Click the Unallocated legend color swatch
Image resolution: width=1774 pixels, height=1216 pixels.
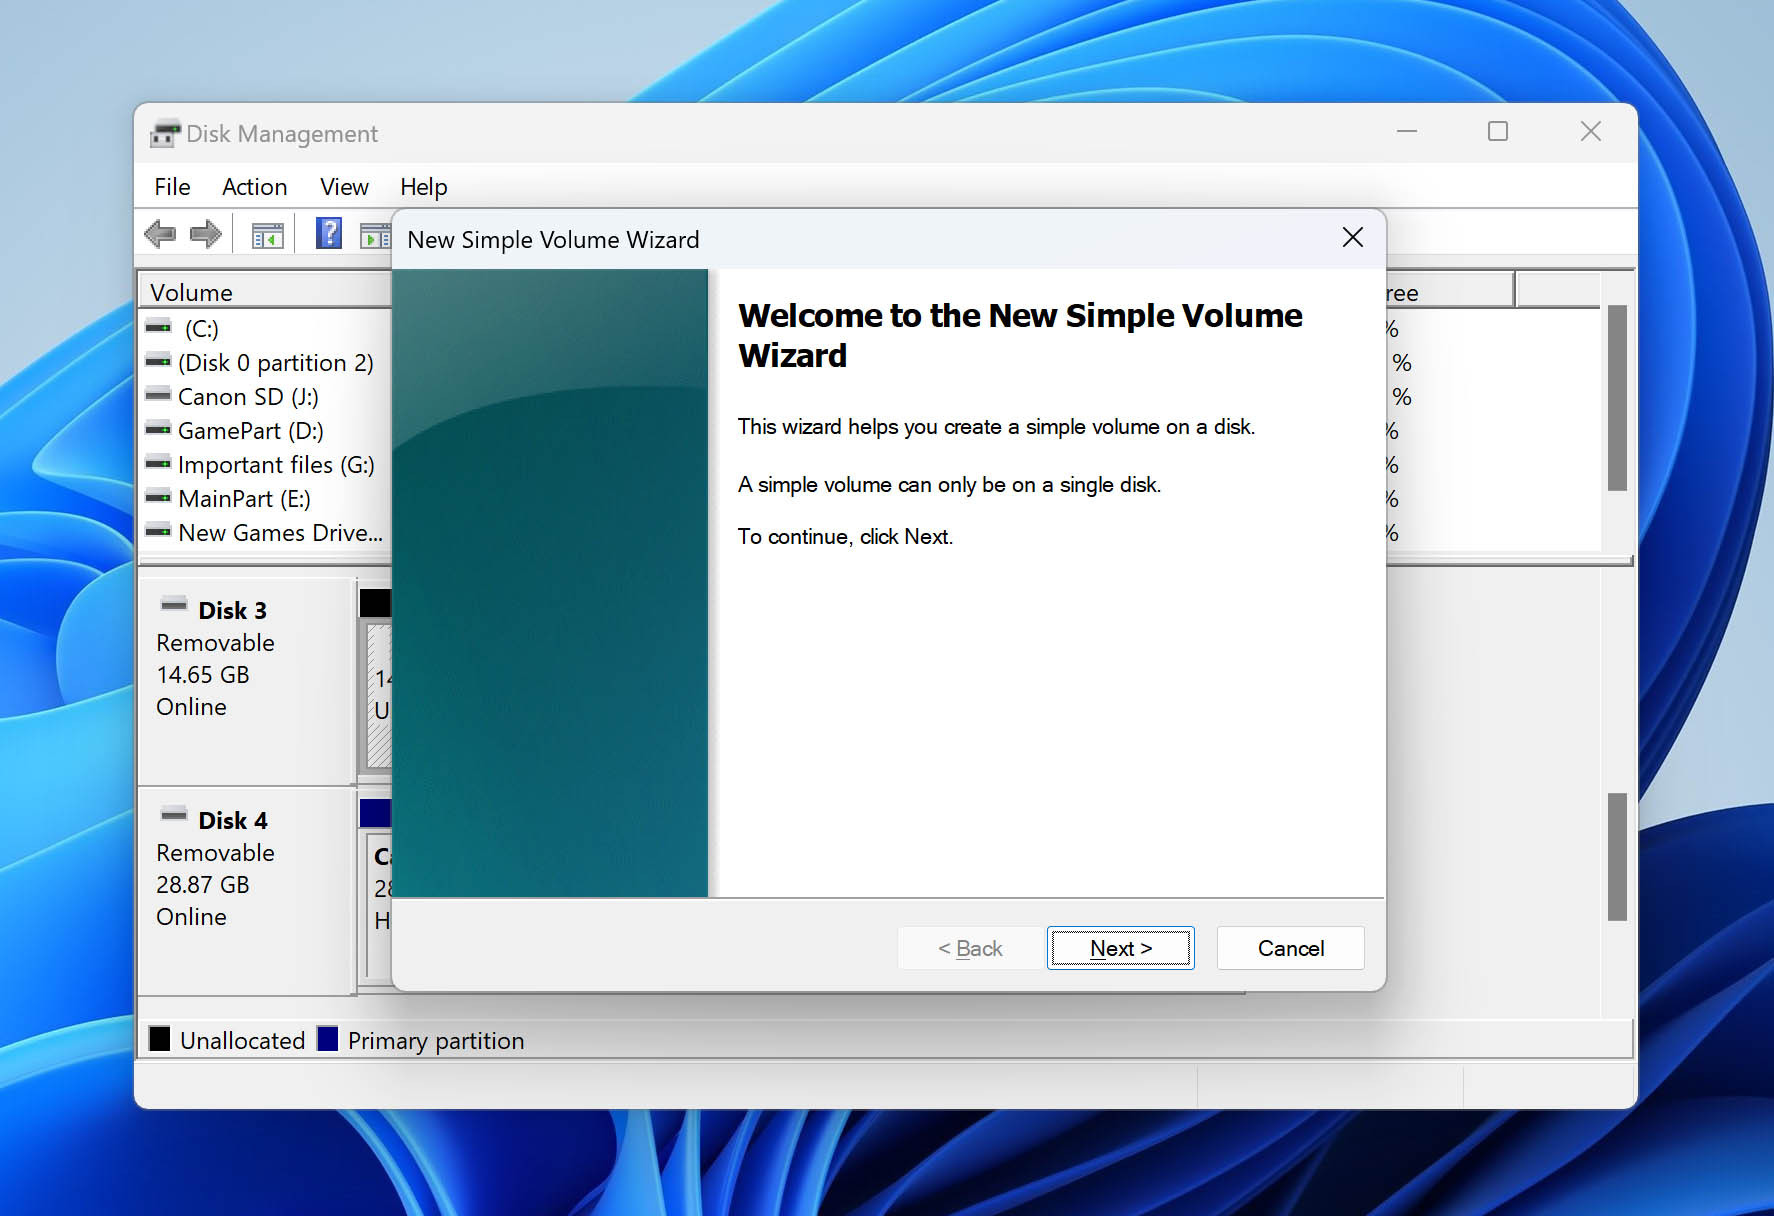159,1039
